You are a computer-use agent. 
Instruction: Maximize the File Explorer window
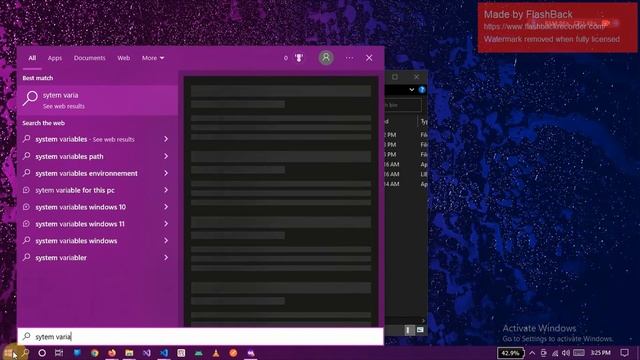pos(395,77)
